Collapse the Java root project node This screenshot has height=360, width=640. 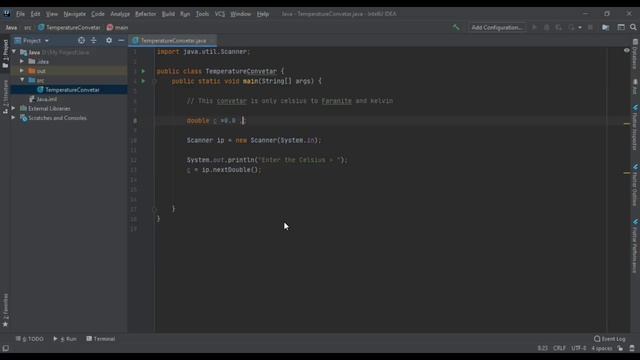click(x=14, y=52)
